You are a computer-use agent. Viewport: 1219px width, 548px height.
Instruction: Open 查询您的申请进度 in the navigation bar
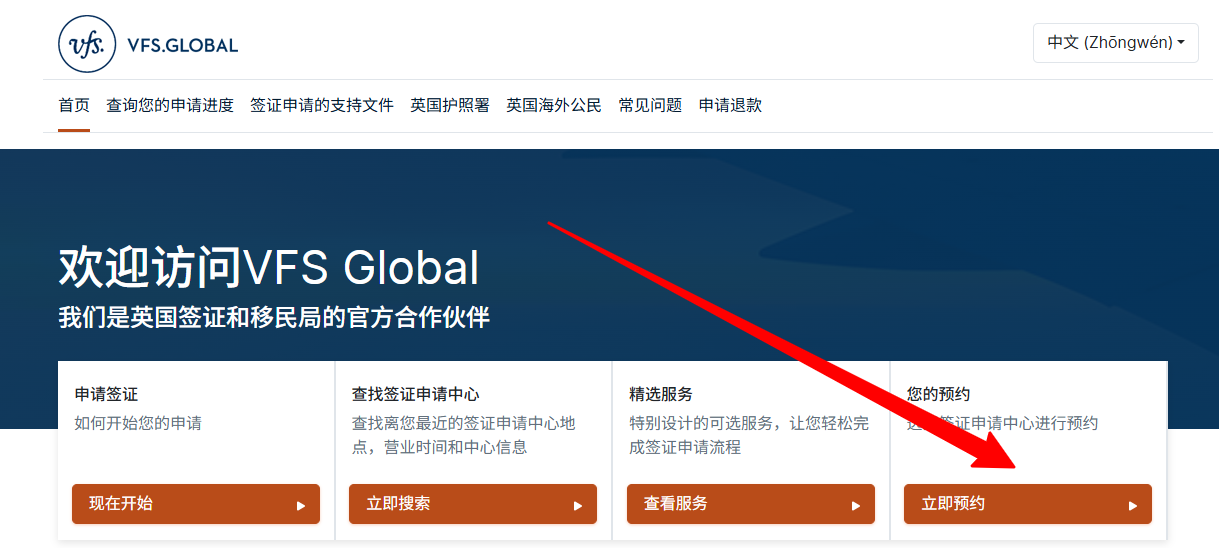pyautogui.click(x=170, y=105)
